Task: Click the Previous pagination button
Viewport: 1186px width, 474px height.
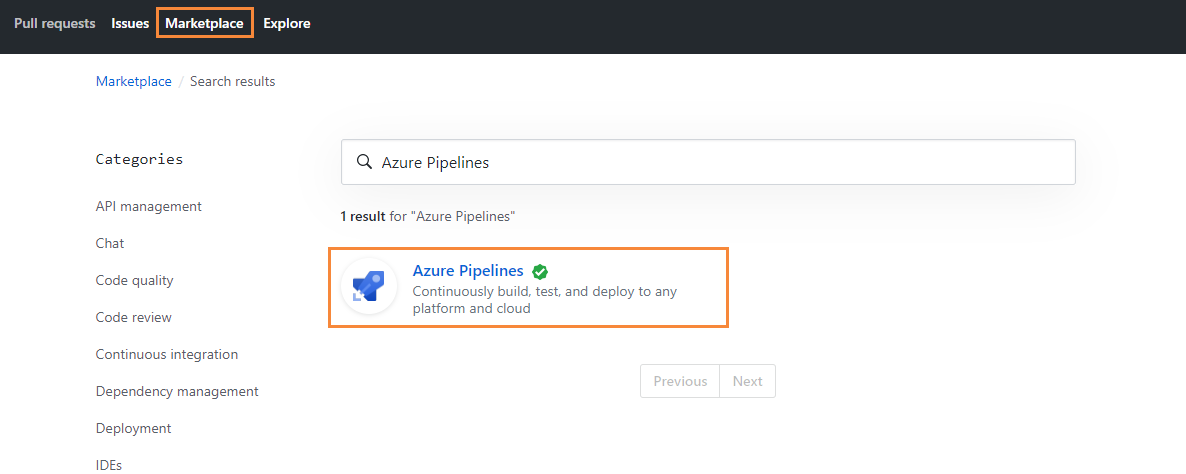Action: point(680,381)
